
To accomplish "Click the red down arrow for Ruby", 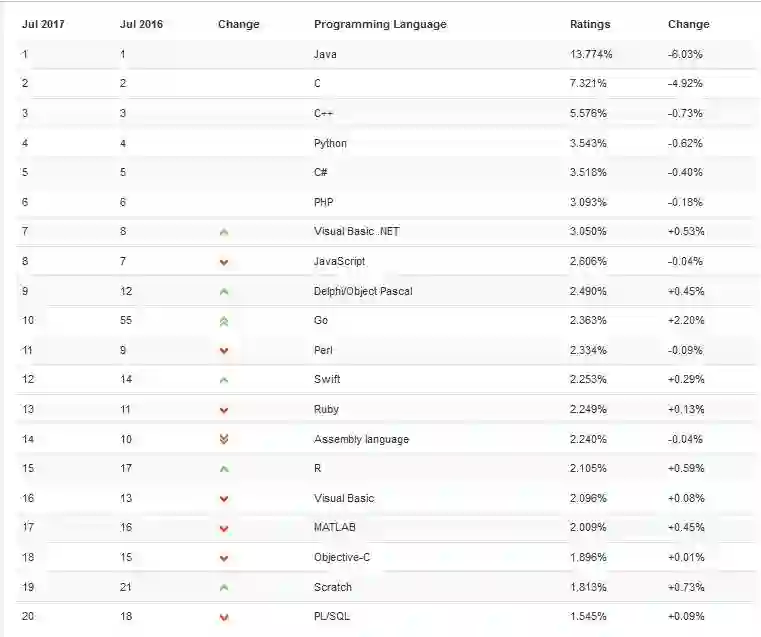I will tap(224, 410).
